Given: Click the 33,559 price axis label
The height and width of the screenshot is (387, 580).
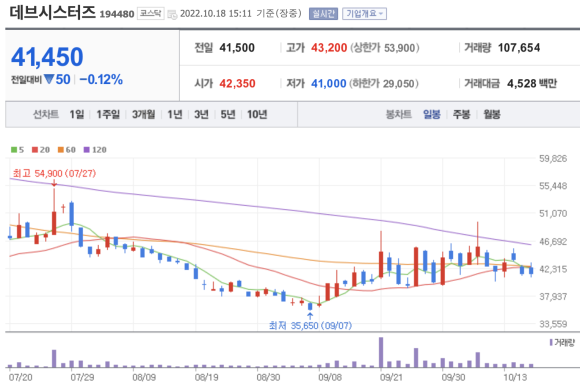Looking at the screenshot, I should (x=553, y=324).
